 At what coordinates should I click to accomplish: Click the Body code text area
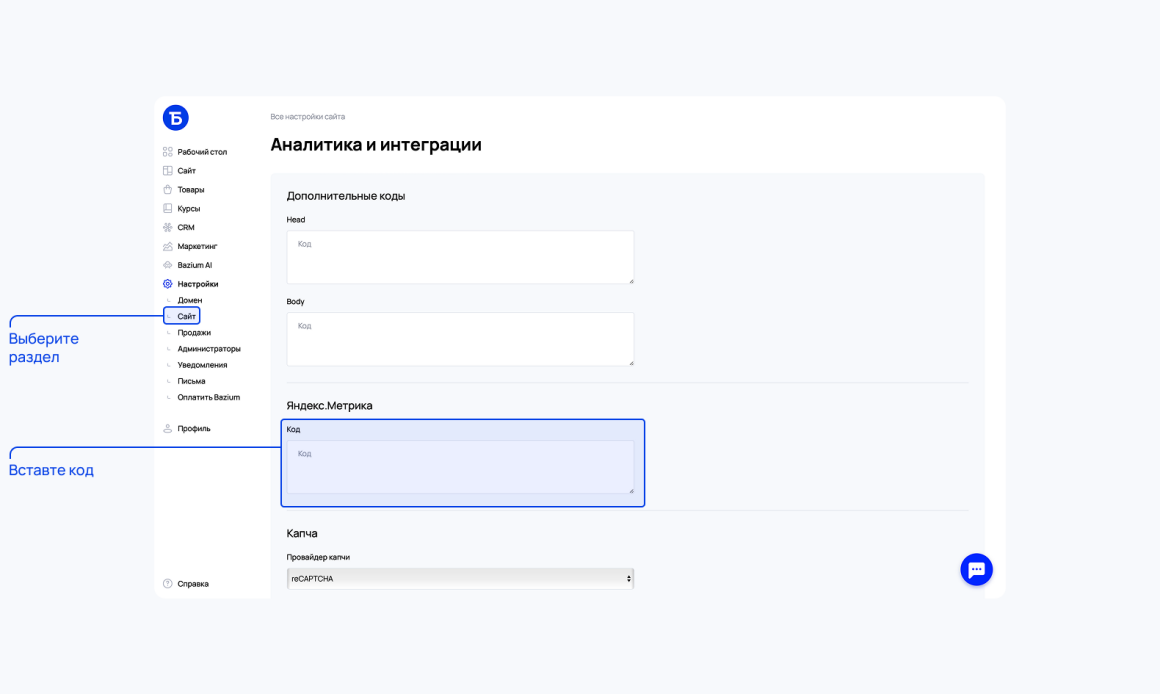point(460,339)
